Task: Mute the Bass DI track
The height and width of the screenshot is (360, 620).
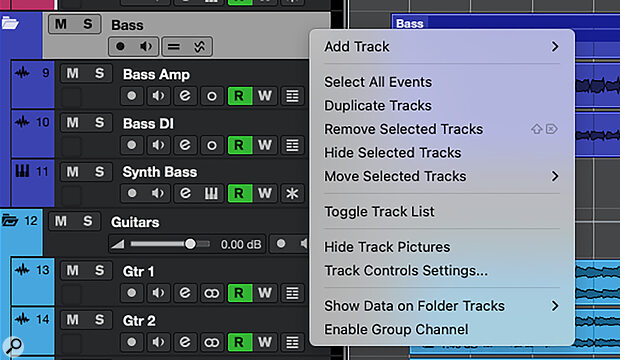Action: coord(72,123)
